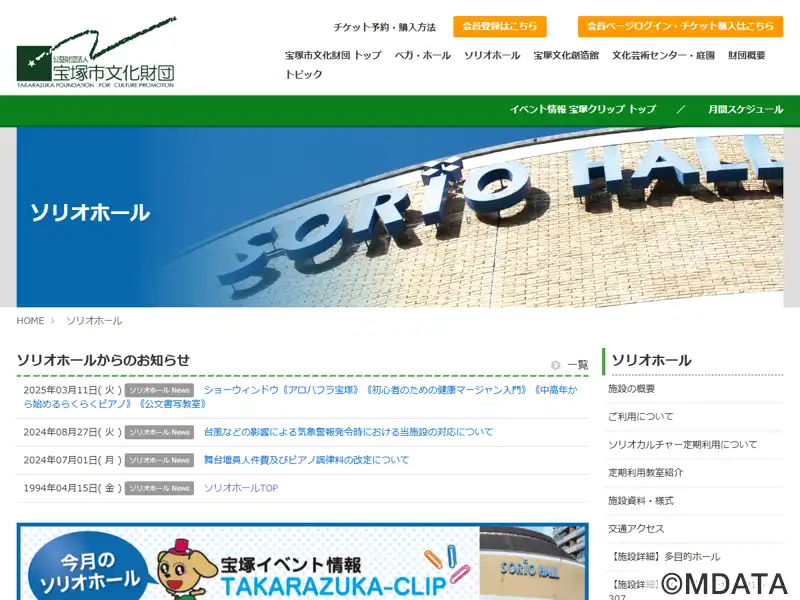Open the typhoon weather warning notice link
This screenshot has height=600, width=800.
(x=348, y=432)
